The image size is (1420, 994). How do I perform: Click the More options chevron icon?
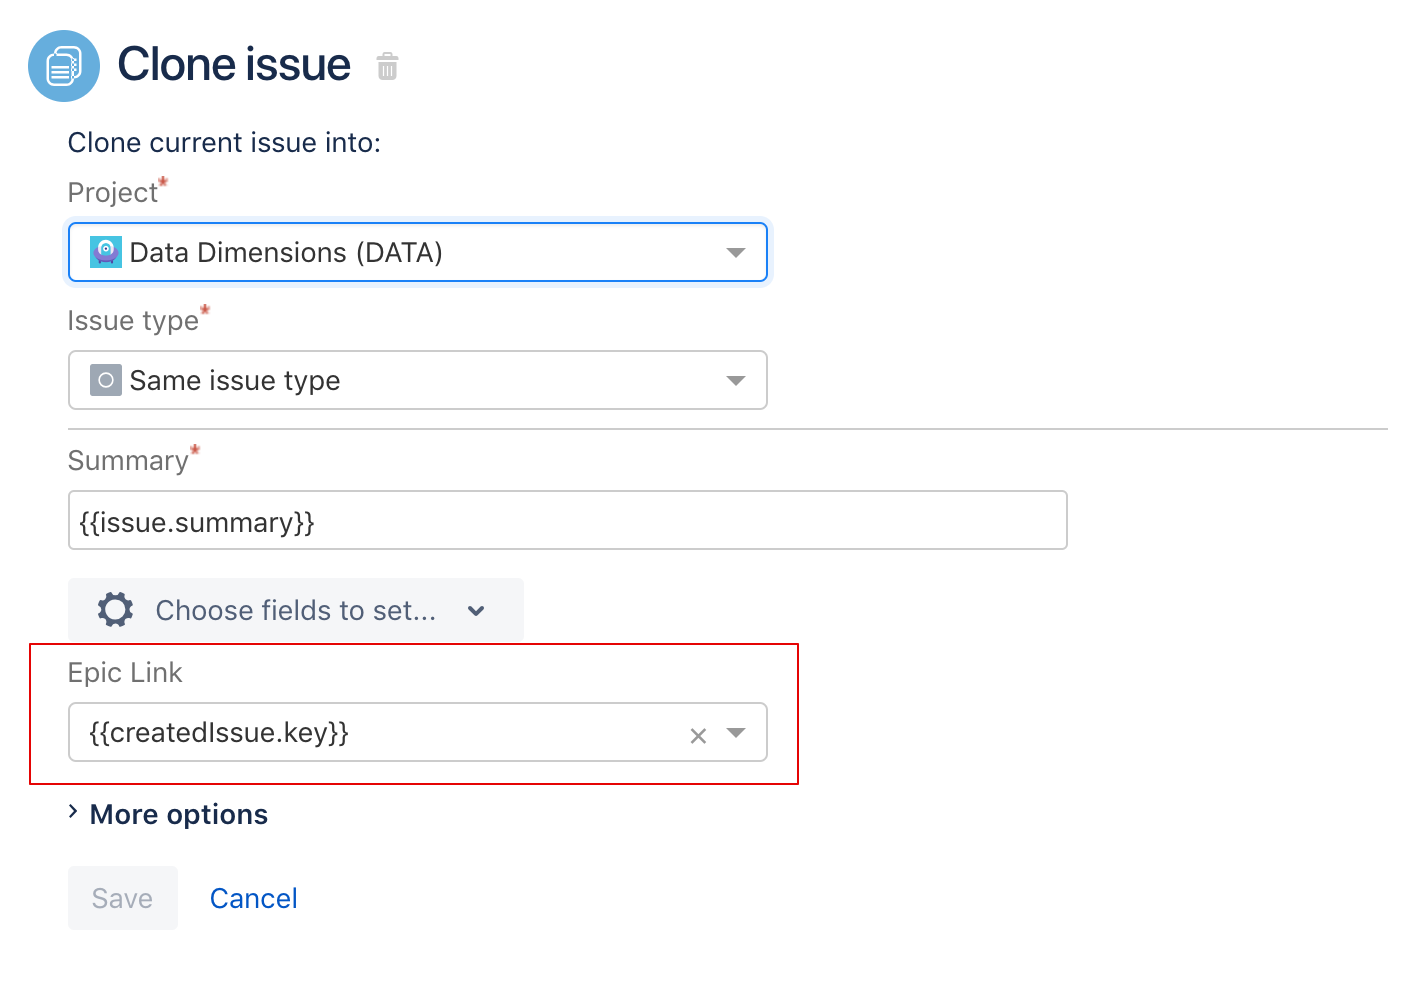click(x=72, y=813)
